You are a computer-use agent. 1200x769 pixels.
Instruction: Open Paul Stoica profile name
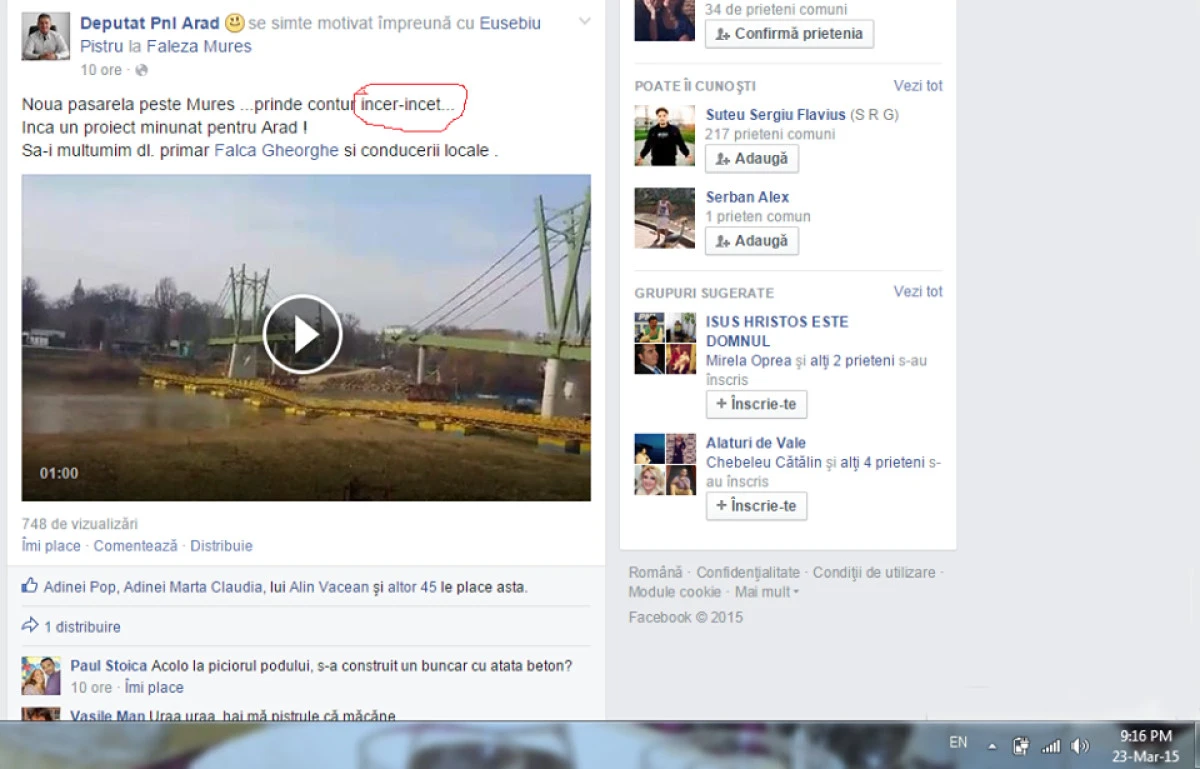(109, 666)
